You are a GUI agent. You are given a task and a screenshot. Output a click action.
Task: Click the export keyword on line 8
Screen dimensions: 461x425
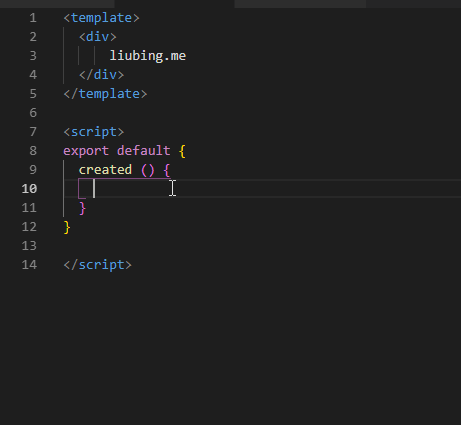pyautogui.click(x=86, y=151)
